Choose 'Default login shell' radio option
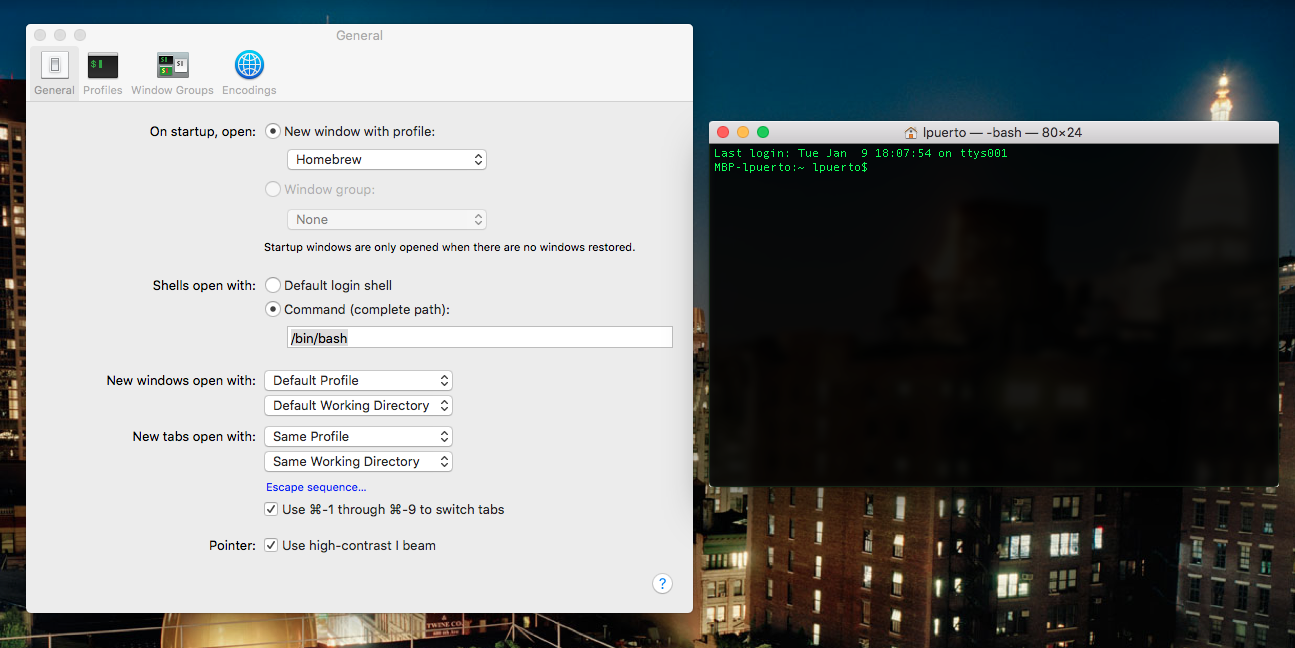This screenshot has width=1295, height=648. pyautogui.click(x=273, y=285)
